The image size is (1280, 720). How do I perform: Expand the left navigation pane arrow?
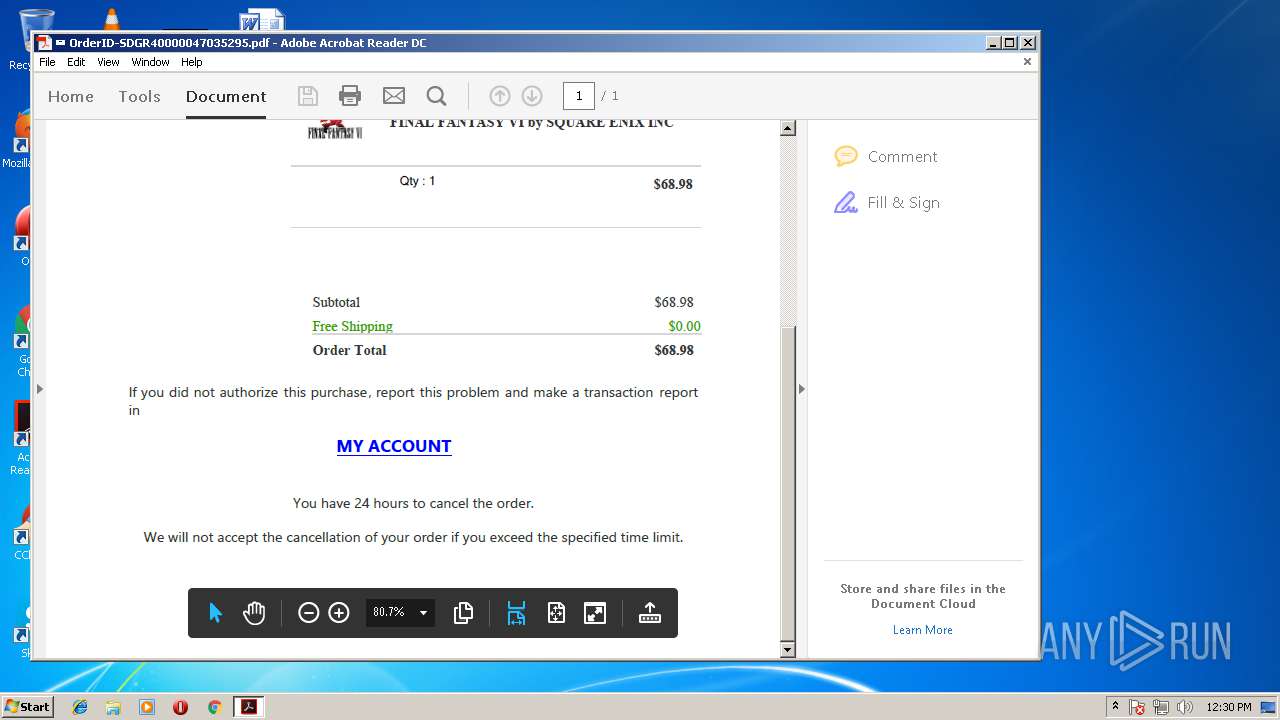pos(40,389)
